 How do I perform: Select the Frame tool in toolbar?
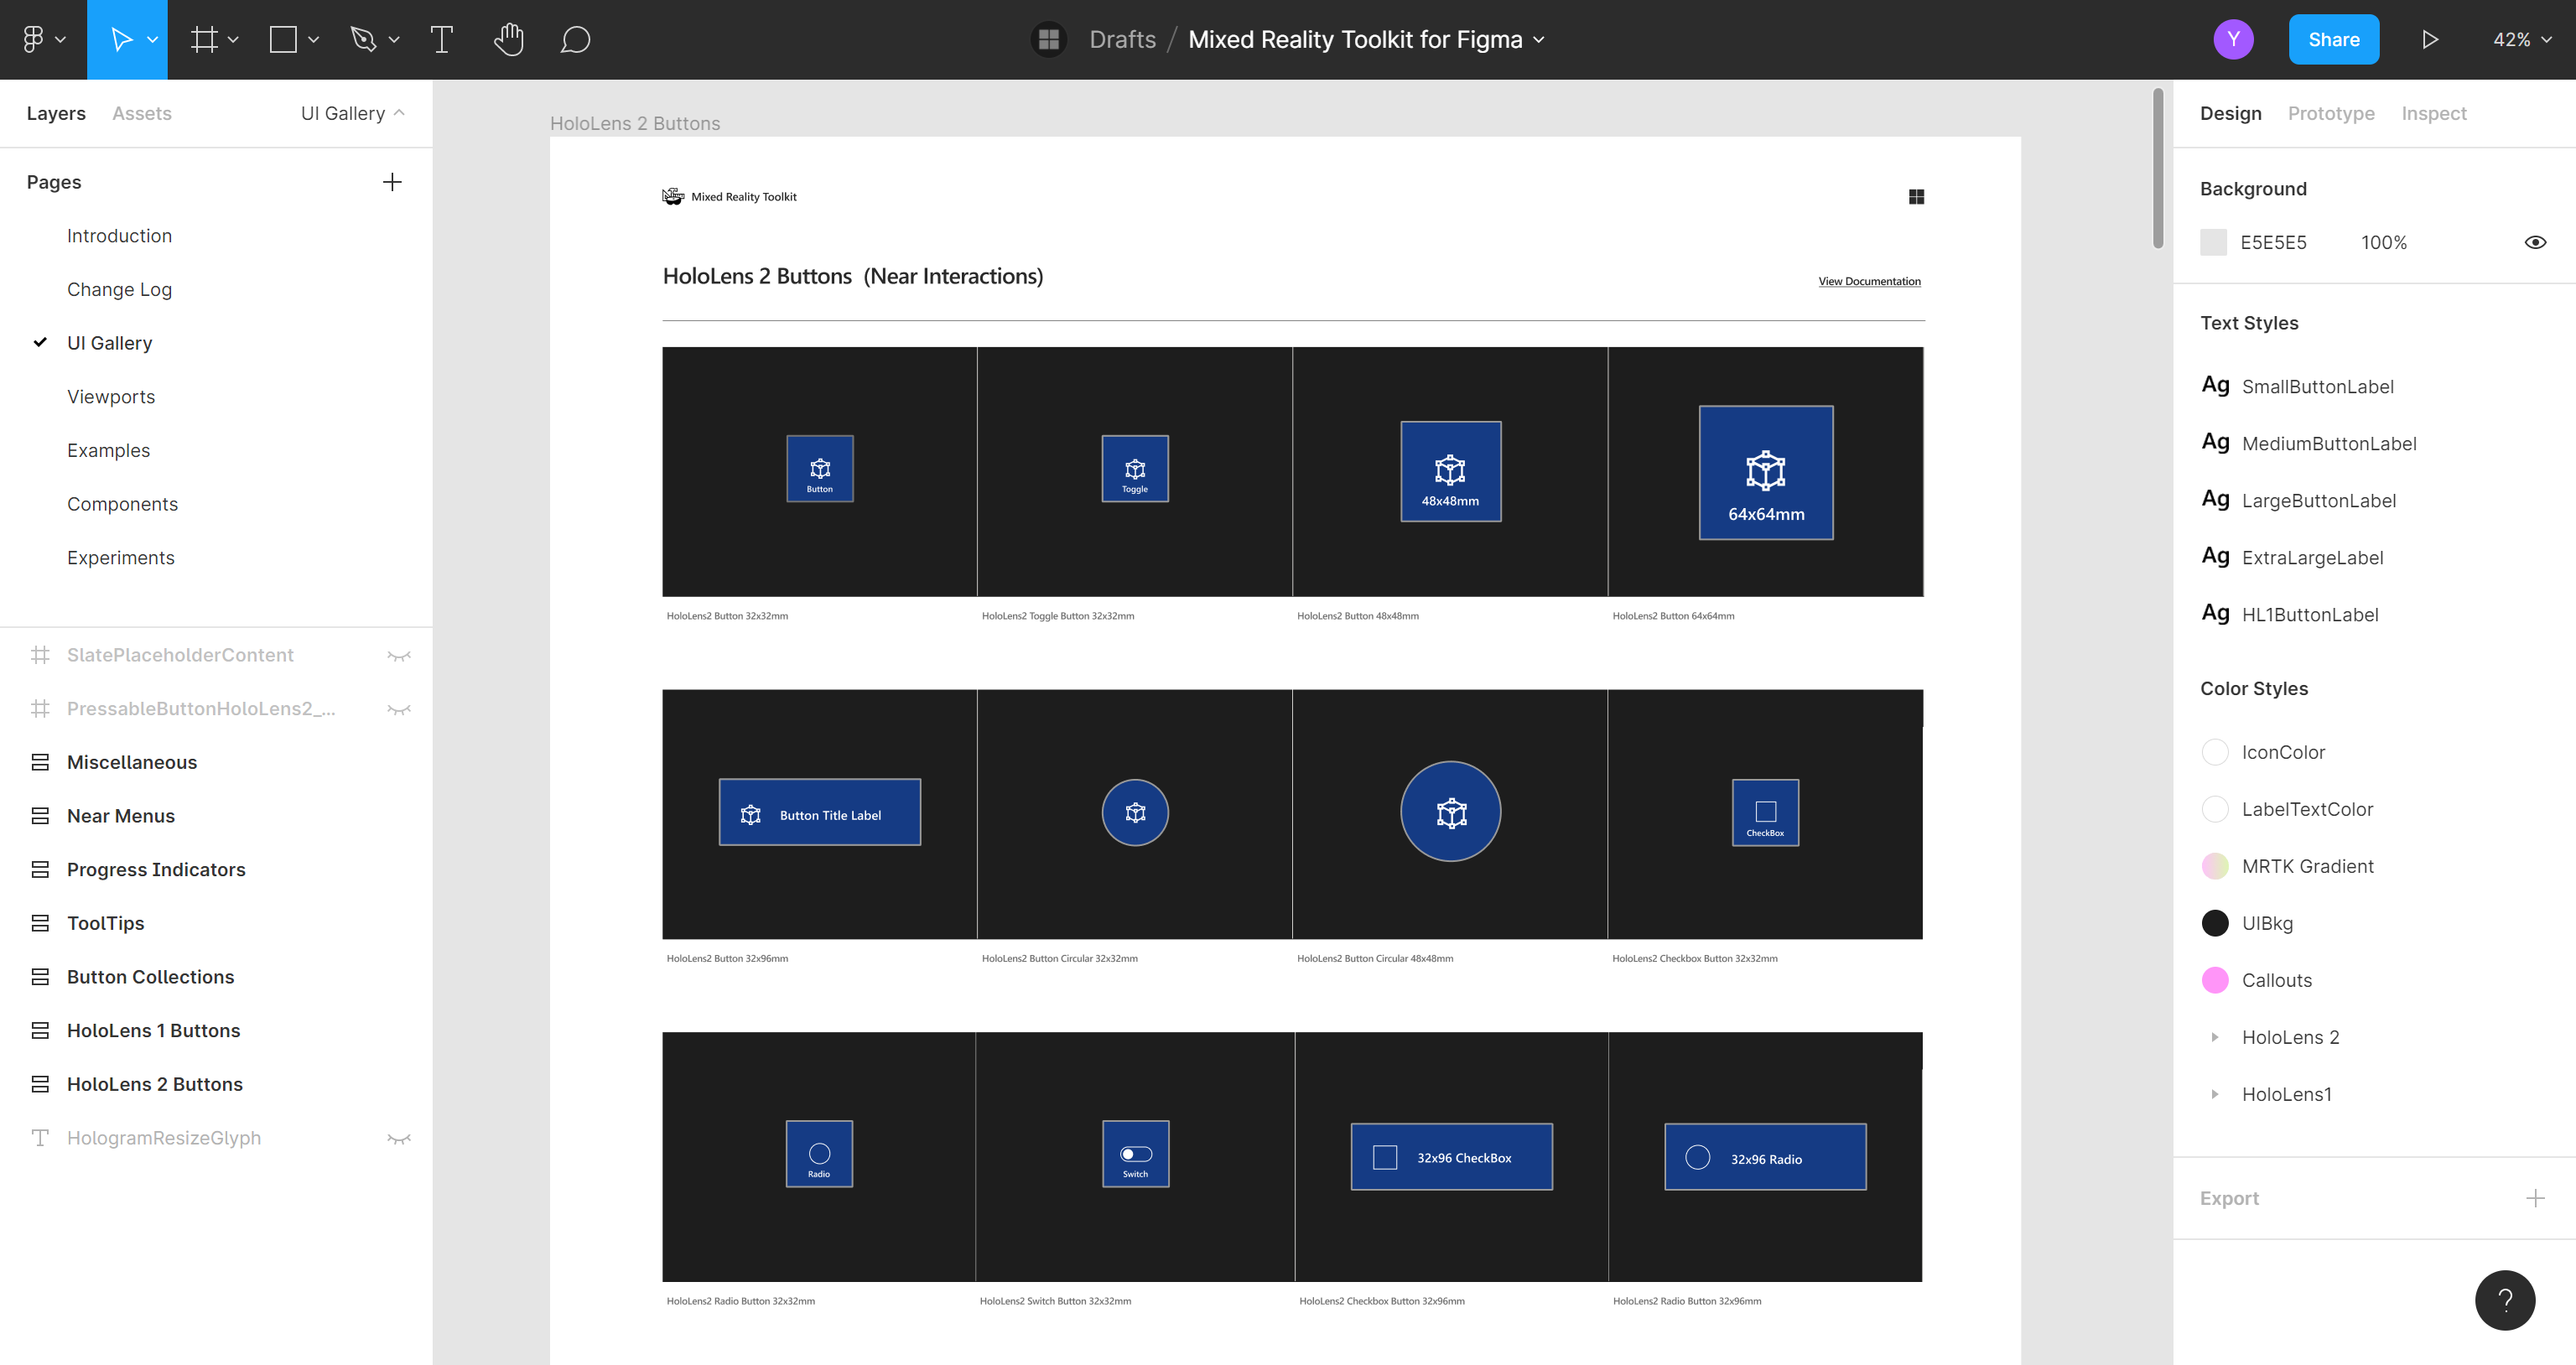pos(203,39)
